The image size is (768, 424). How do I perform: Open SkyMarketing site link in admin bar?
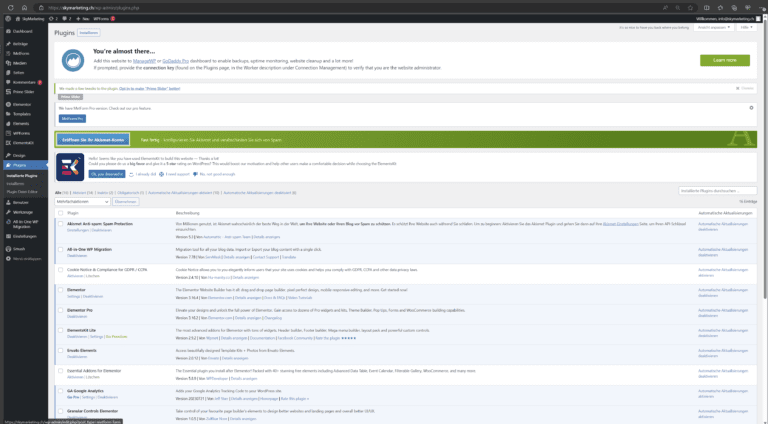point(30,19)
